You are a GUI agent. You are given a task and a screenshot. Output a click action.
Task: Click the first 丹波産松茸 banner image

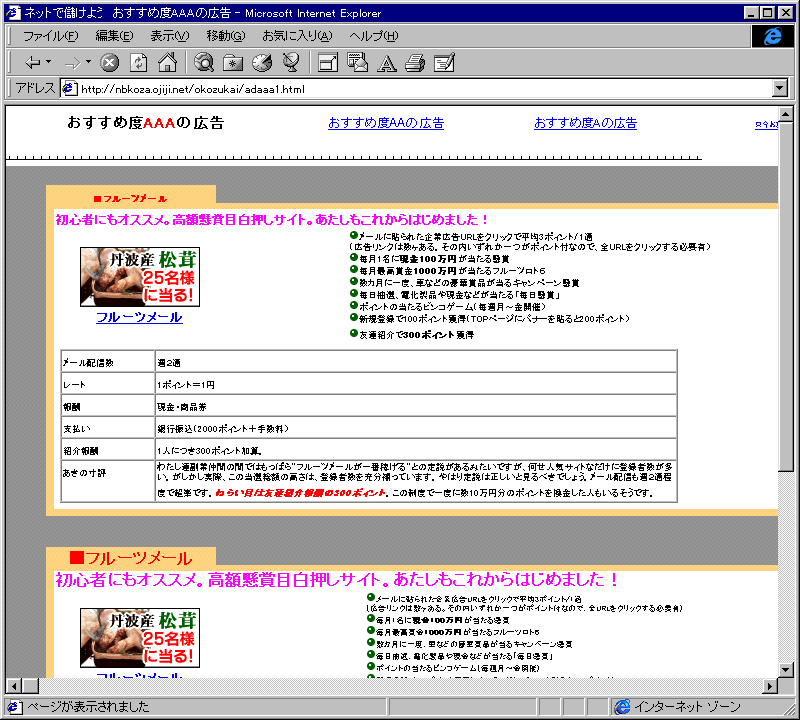point(140,277)
